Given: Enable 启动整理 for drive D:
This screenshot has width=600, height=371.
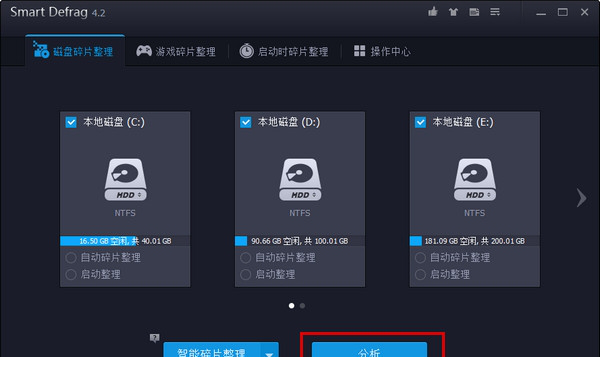Looking at the screenshot, I should [245, 275].
